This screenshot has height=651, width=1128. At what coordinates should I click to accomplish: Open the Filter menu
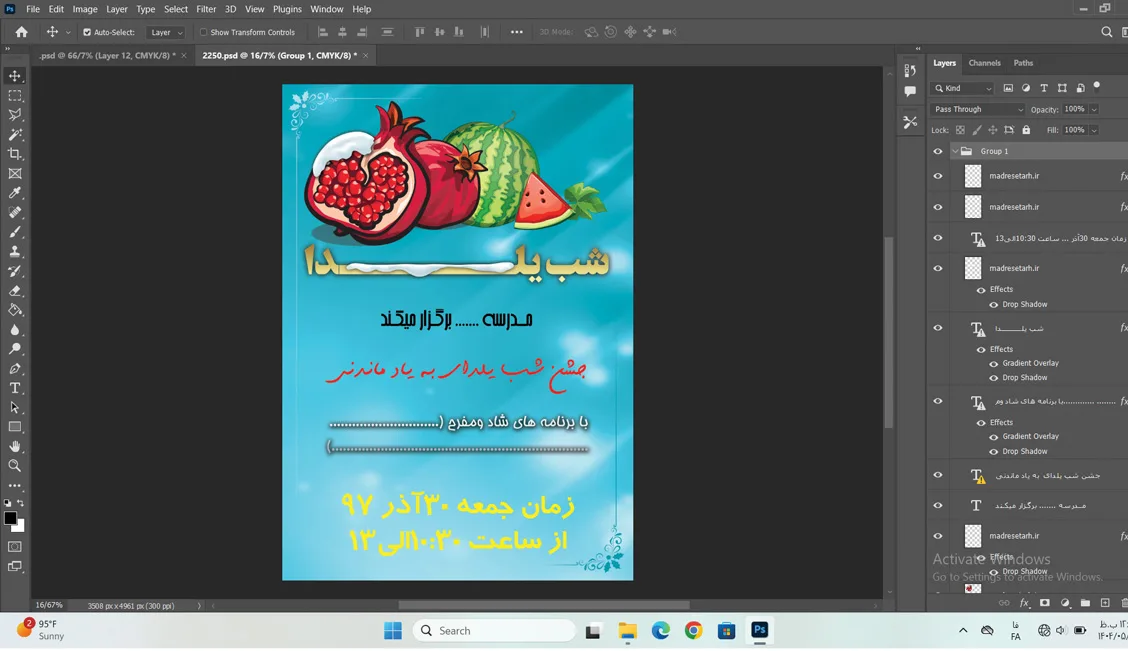[x=206, y=9]
